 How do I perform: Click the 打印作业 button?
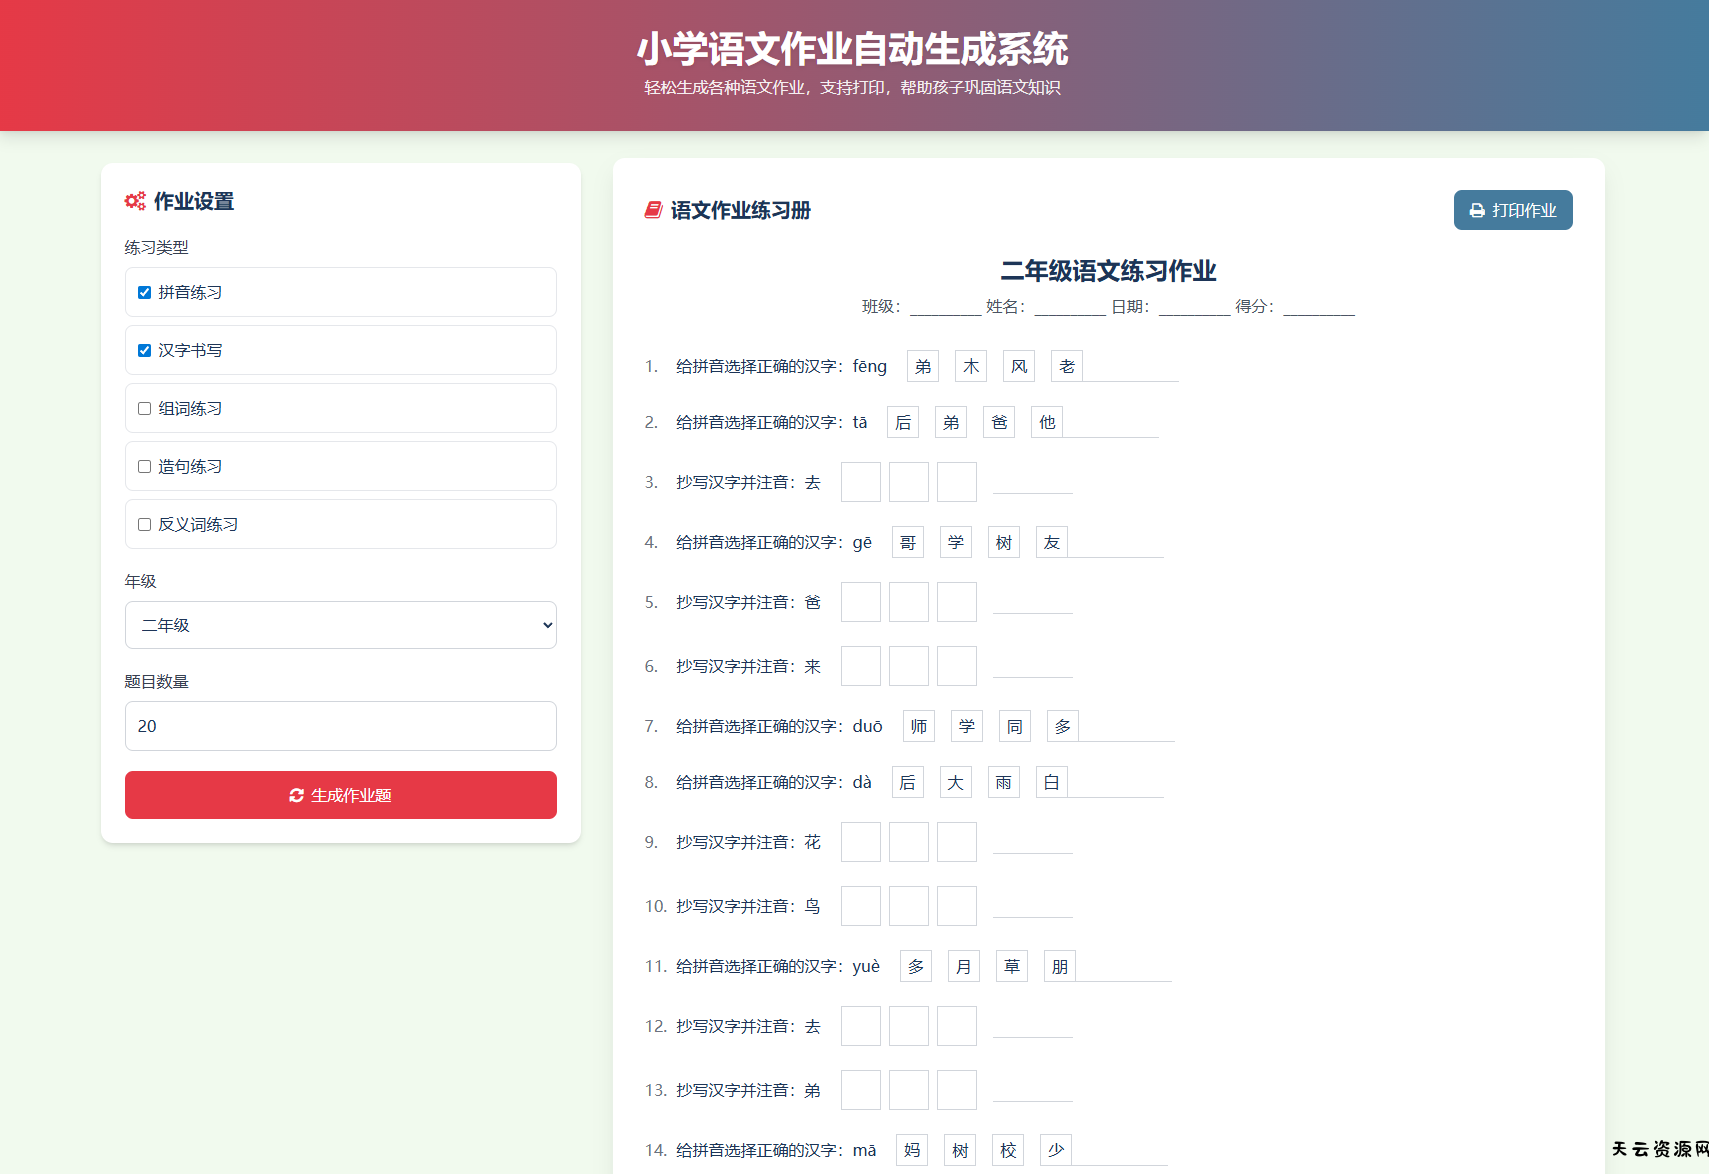click(1512, 210)
